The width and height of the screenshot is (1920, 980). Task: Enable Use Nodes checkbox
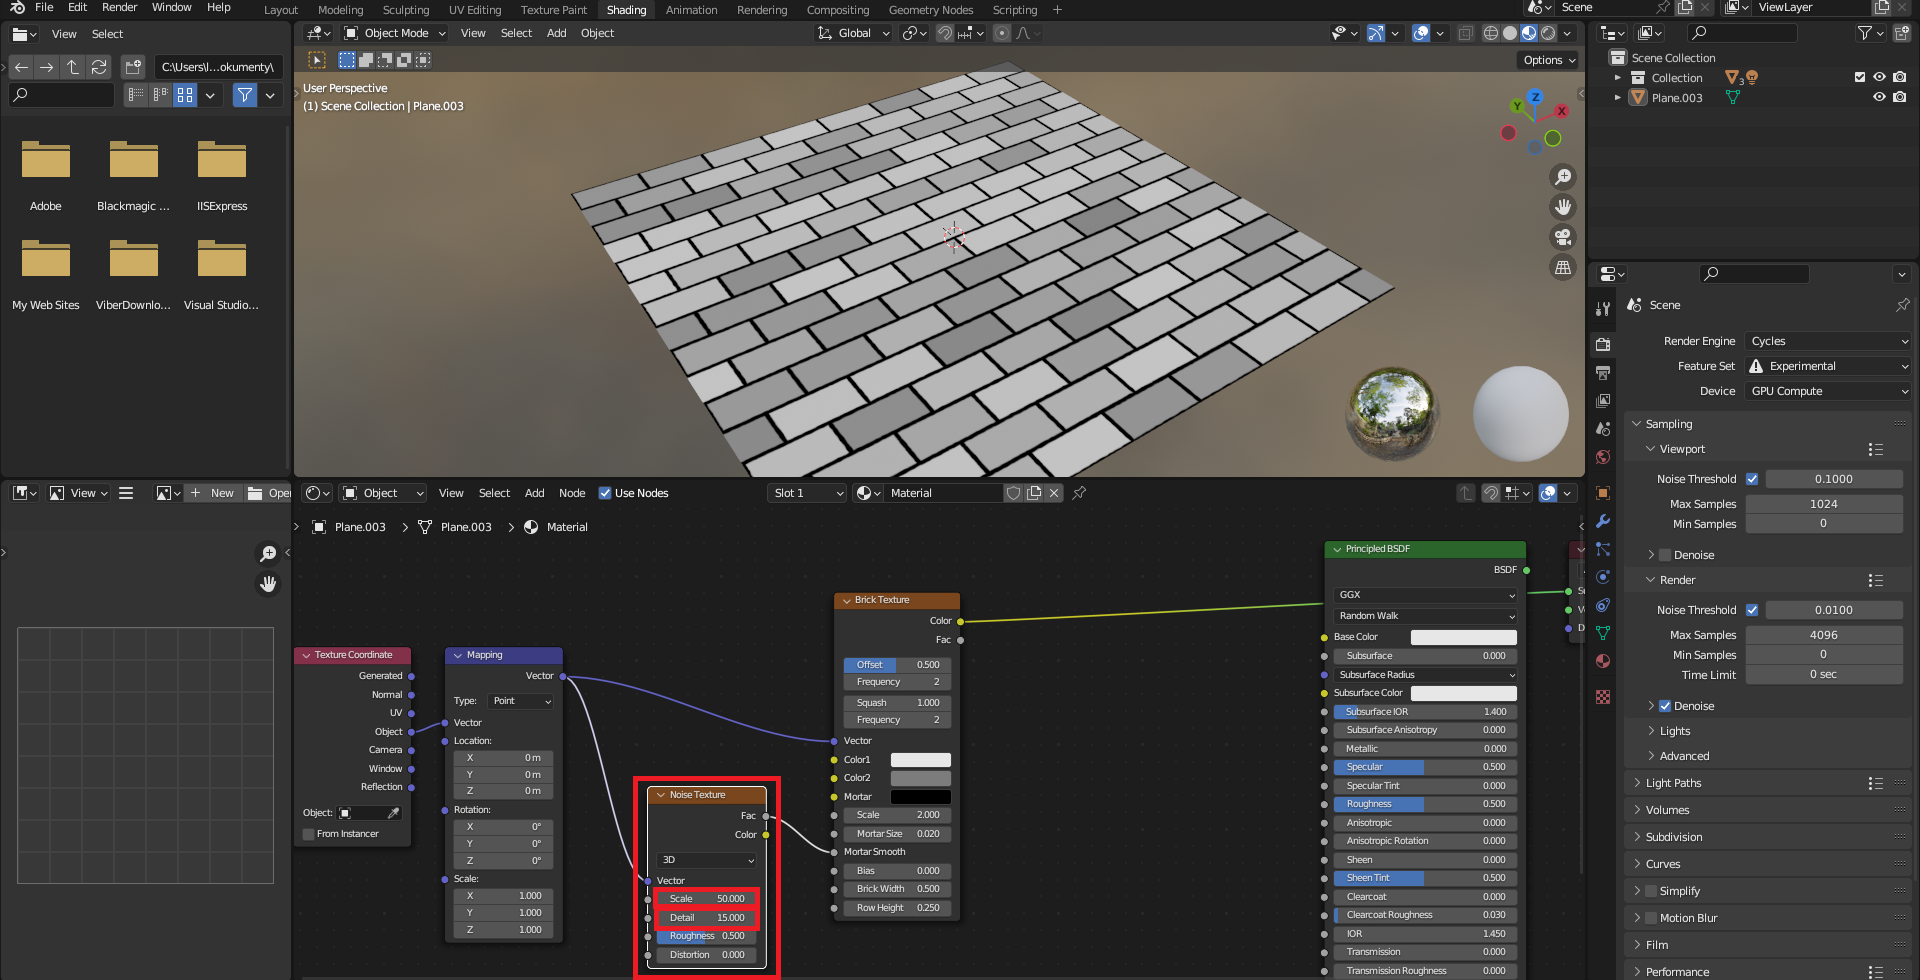pos(605,493)
